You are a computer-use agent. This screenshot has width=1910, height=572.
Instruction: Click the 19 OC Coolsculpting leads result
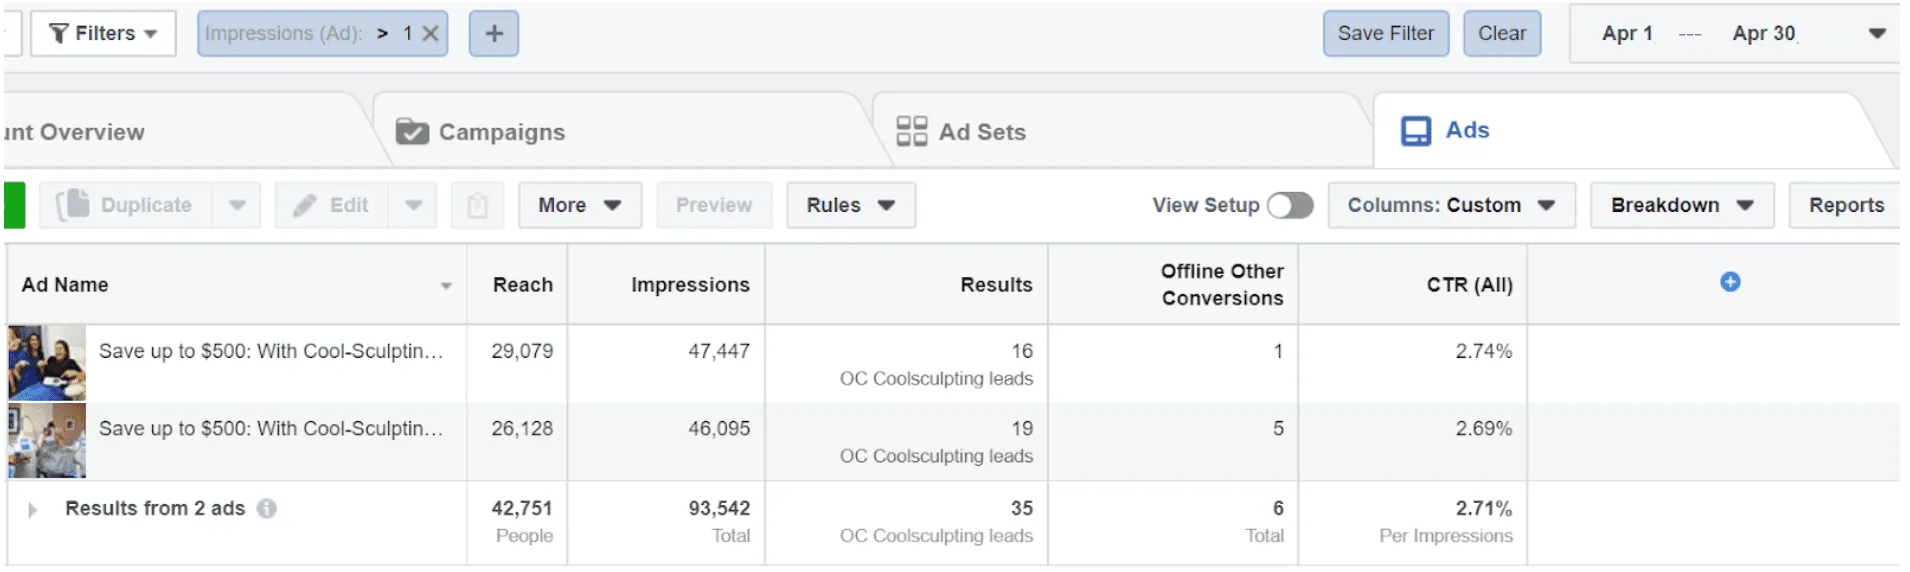click(1021, 428)
